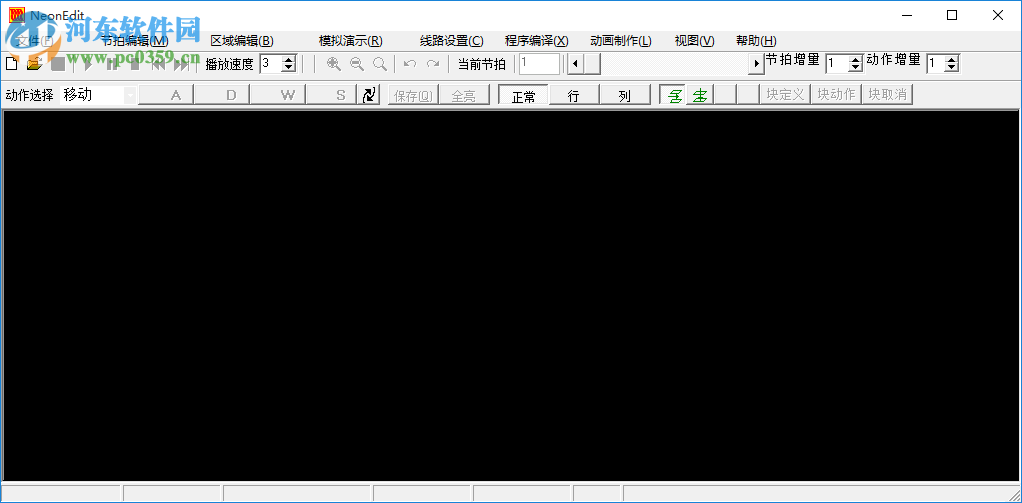Click the 播放速度 value field

[x=270, y=64]
